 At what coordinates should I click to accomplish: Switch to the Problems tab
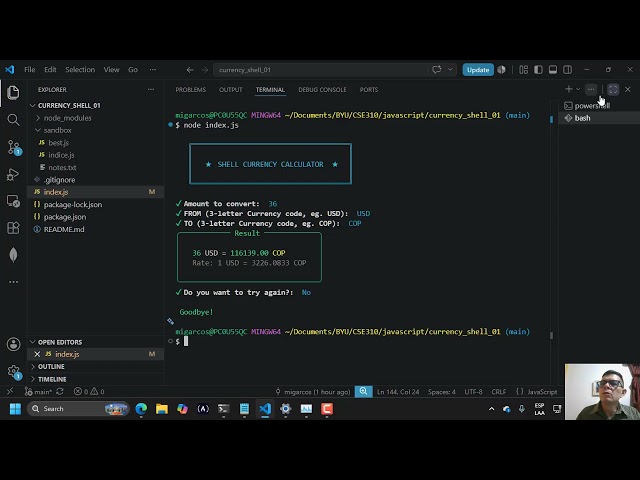[191, 89]
